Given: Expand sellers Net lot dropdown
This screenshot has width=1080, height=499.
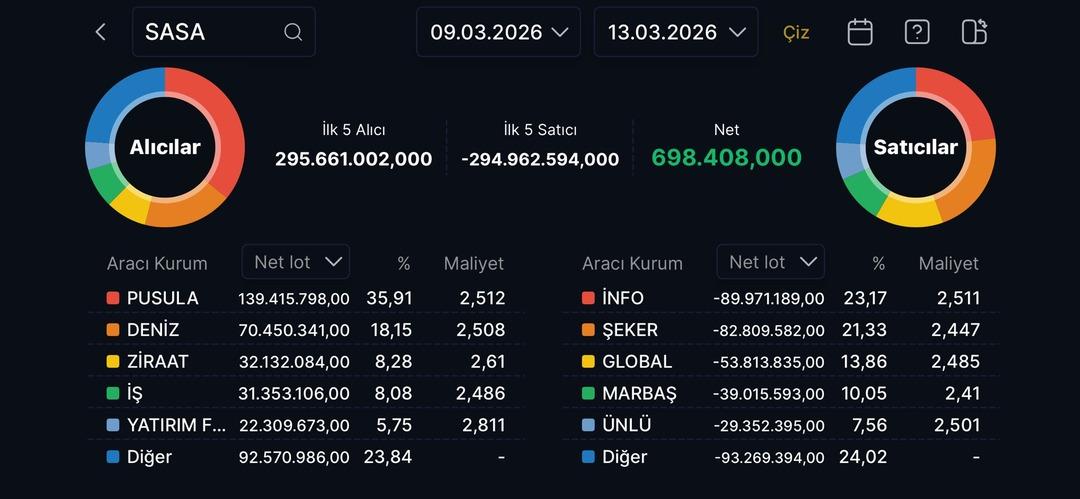Looking at the screenshot, I should [x=770, y=262].
